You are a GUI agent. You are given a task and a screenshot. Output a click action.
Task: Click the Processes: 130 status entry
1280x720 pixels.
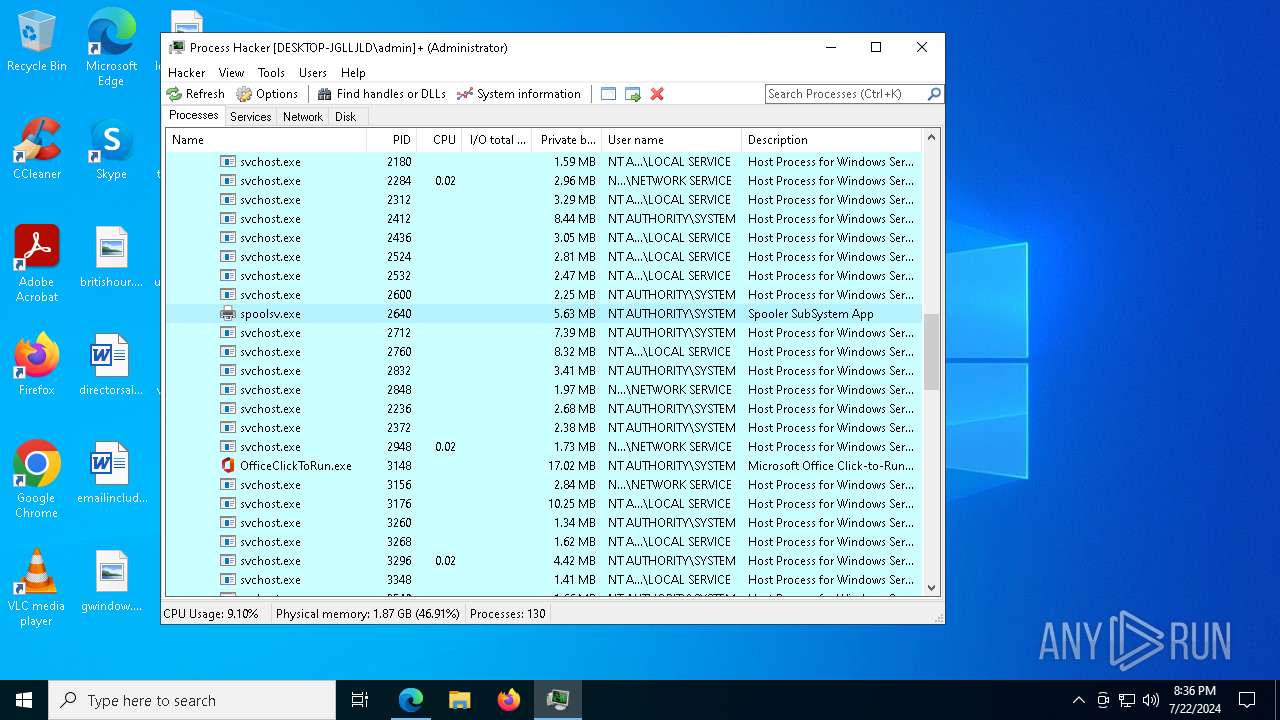coord(508,614)
